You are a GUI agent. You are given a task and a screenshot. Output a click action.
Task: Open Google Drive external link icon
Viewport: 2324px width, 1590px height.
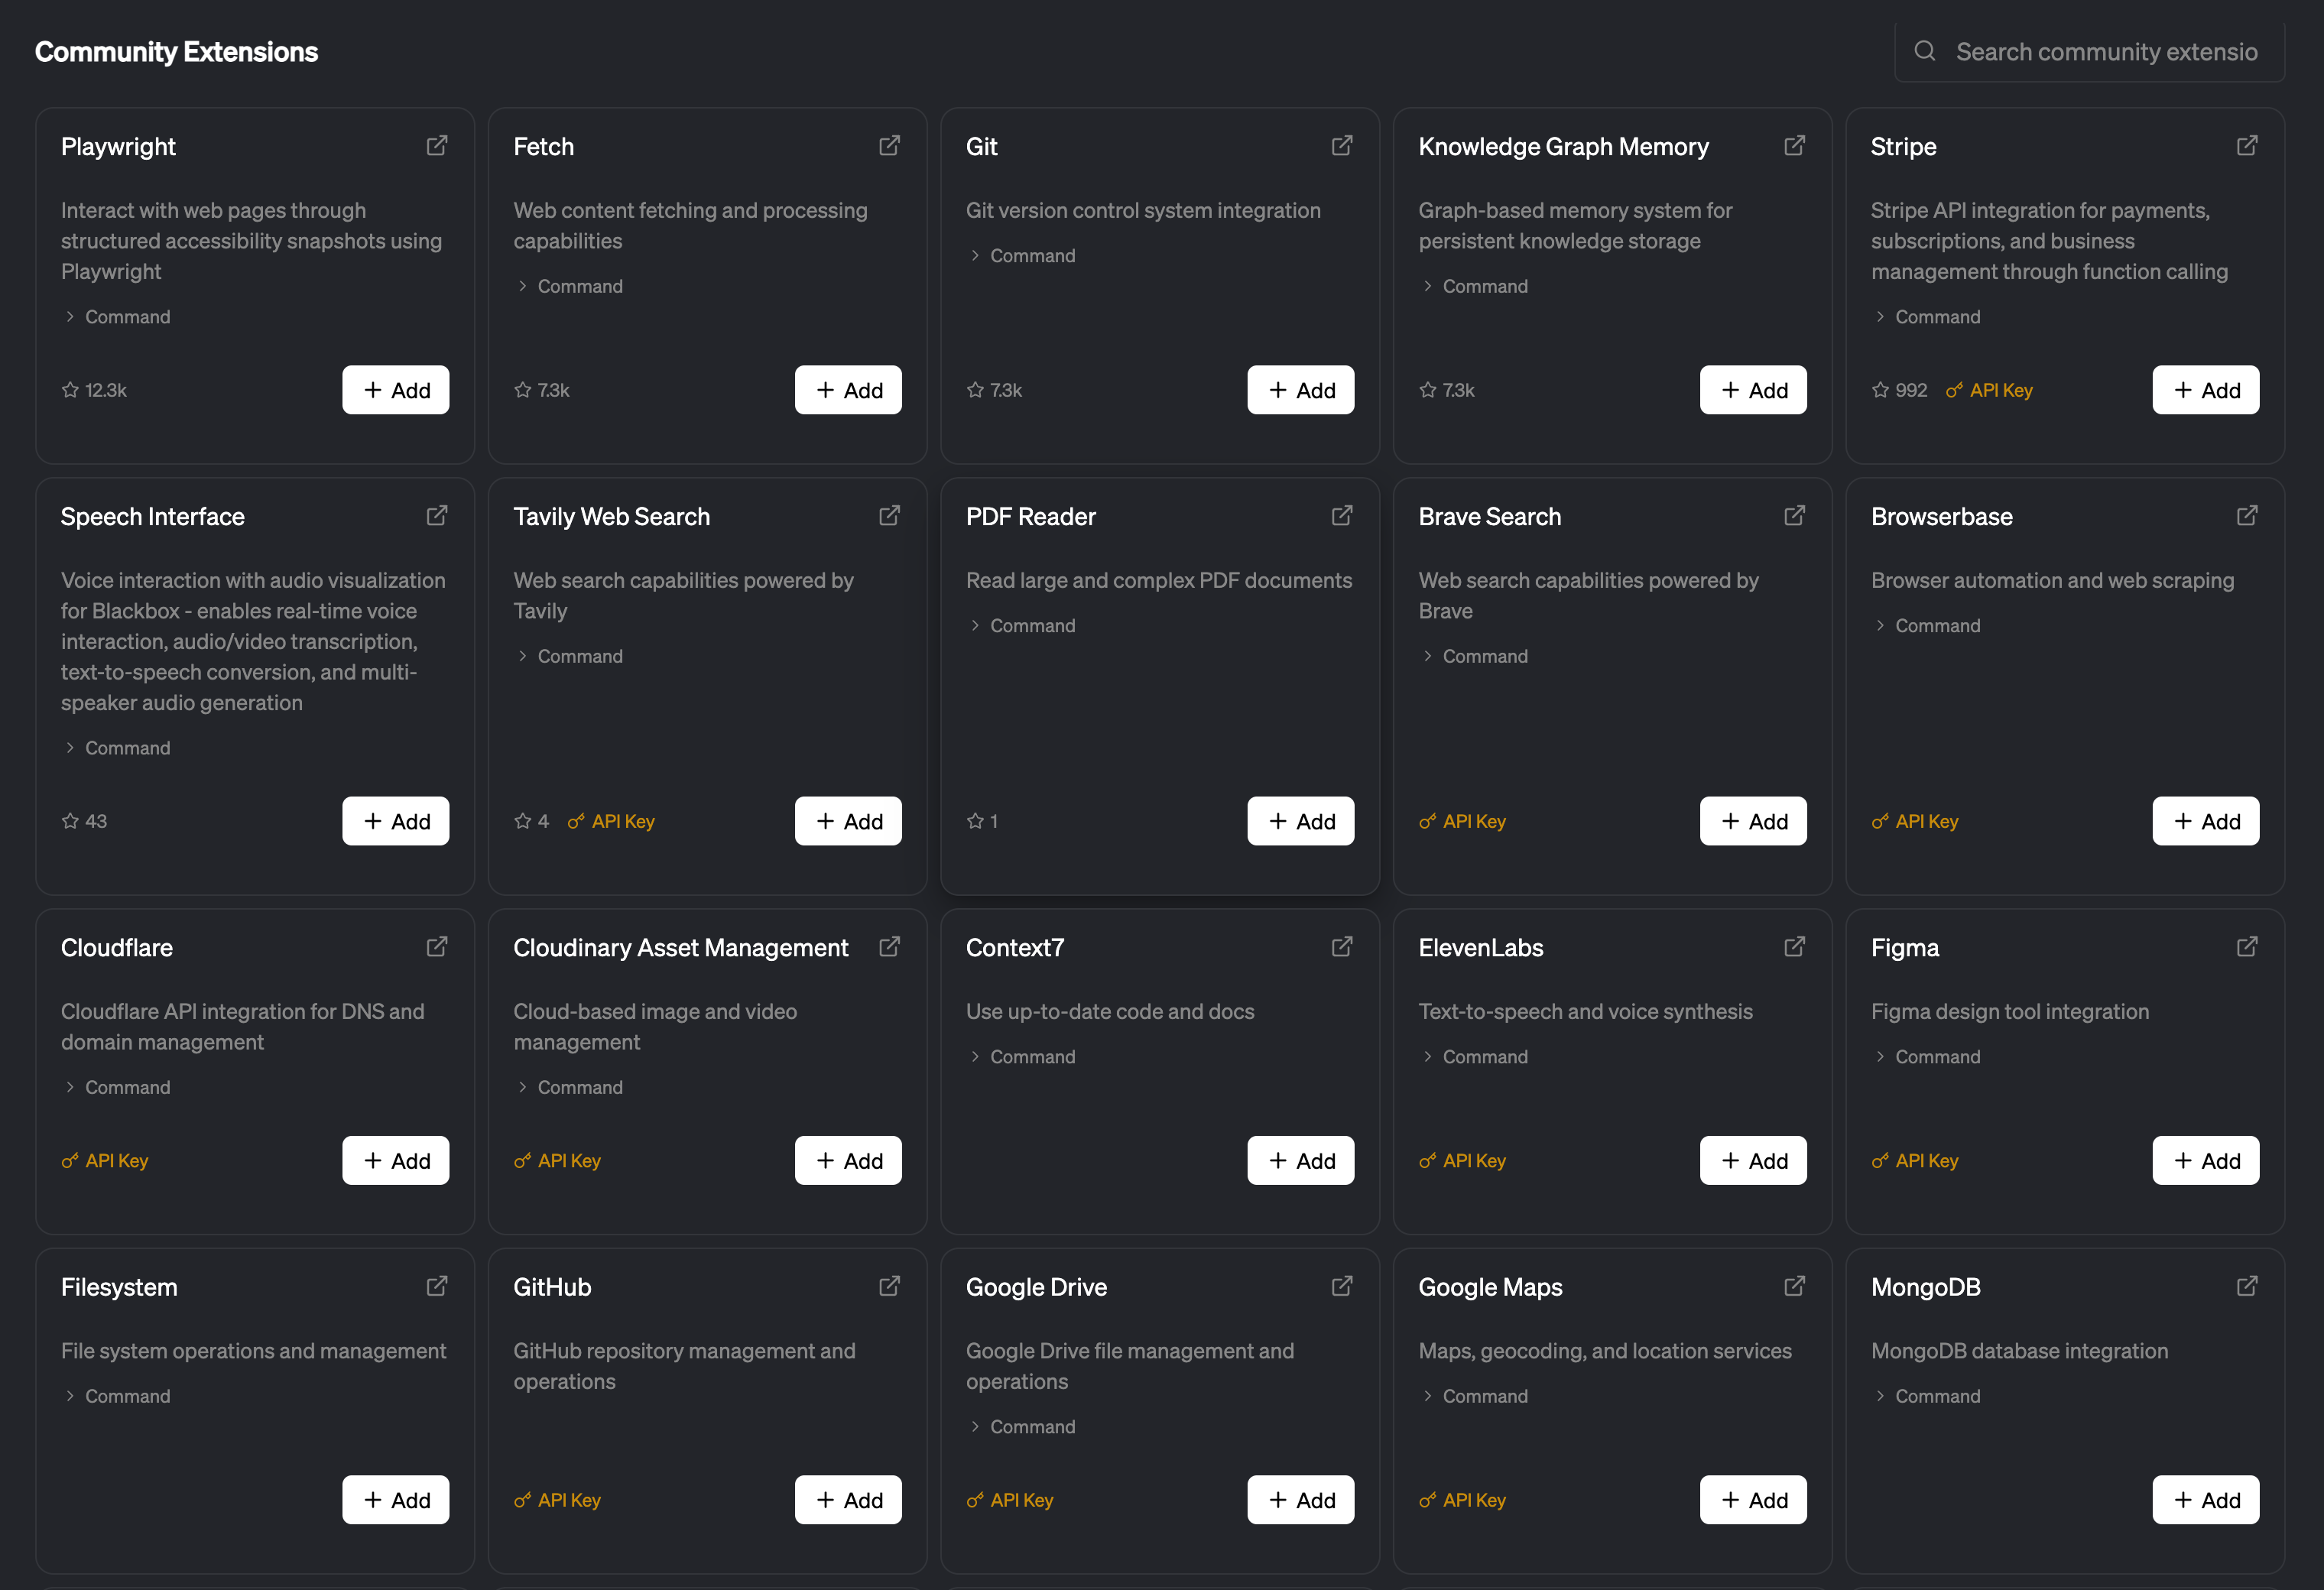[x=1342, y=1286]
